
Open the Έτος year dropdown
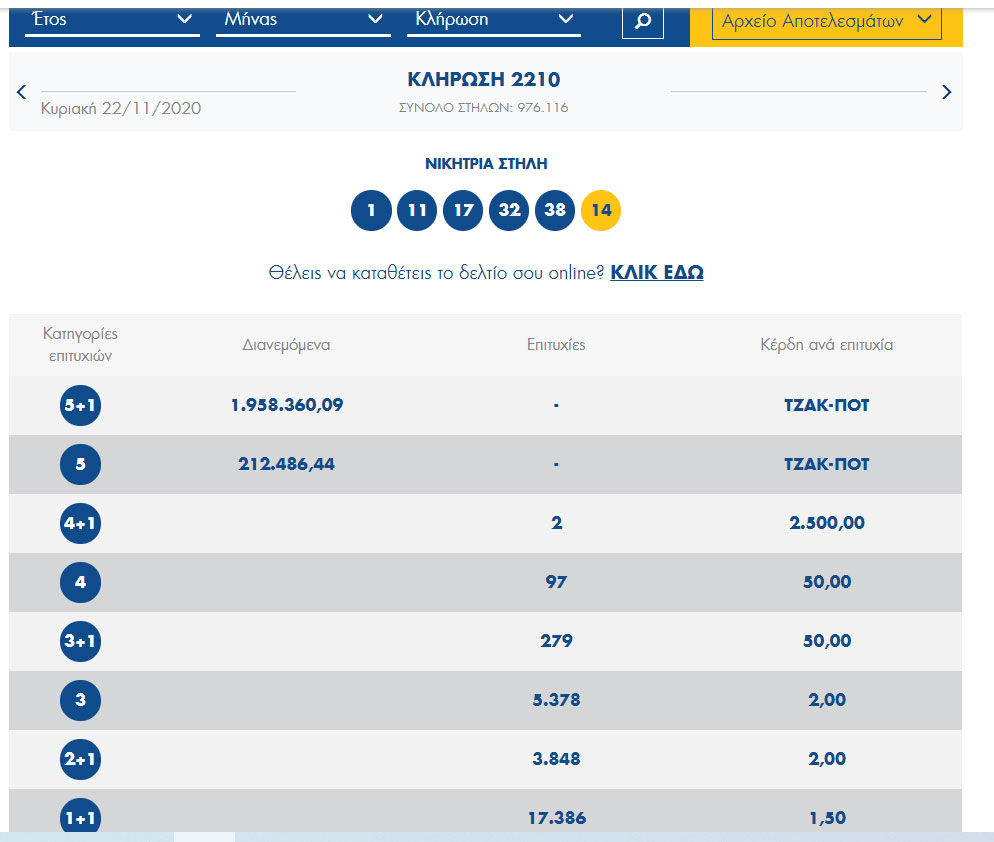coord(111,20)
